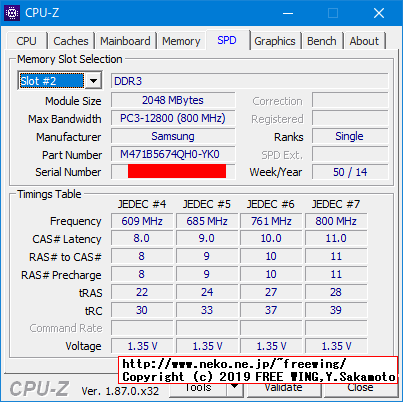This screenshot has height=402, width=403.
Task: Click the CAS# Latency 9.0 cell
Action: coord(207,239)
